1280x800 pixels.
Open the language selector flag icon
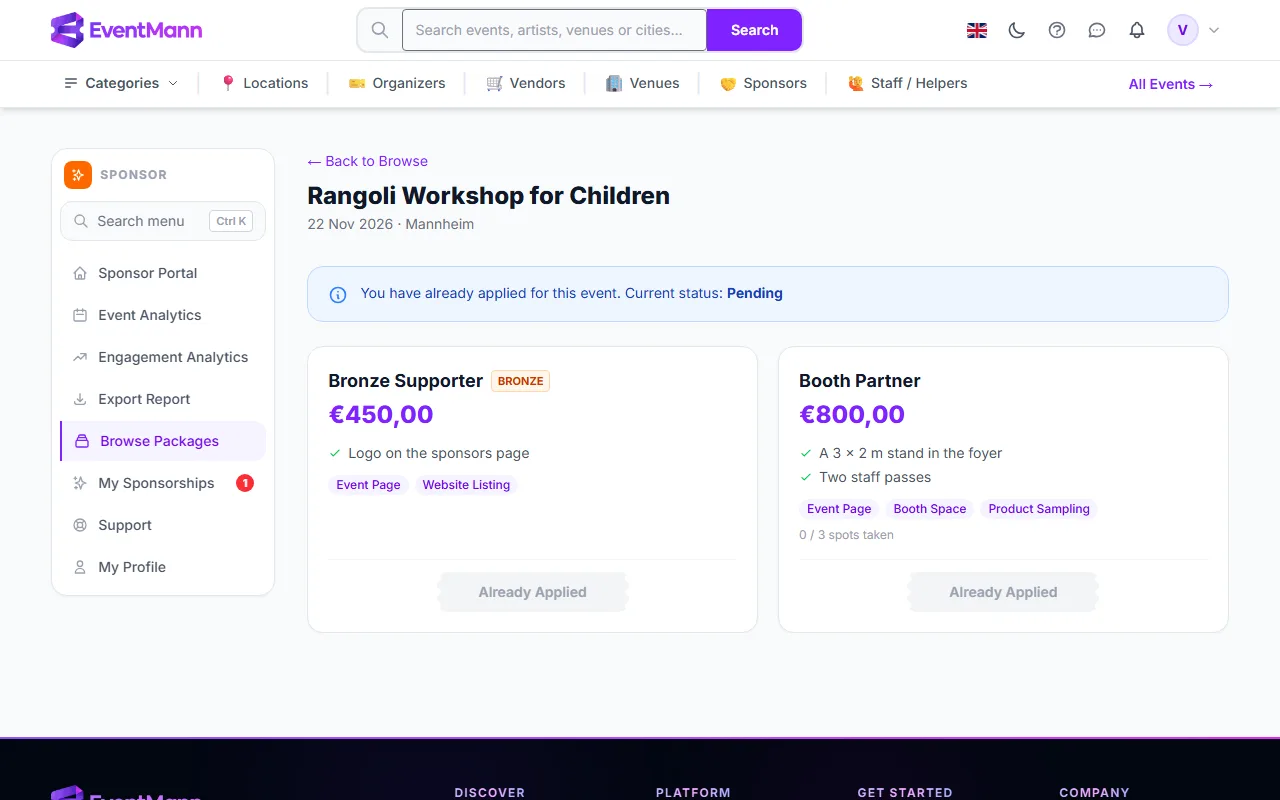click(977, 30)
